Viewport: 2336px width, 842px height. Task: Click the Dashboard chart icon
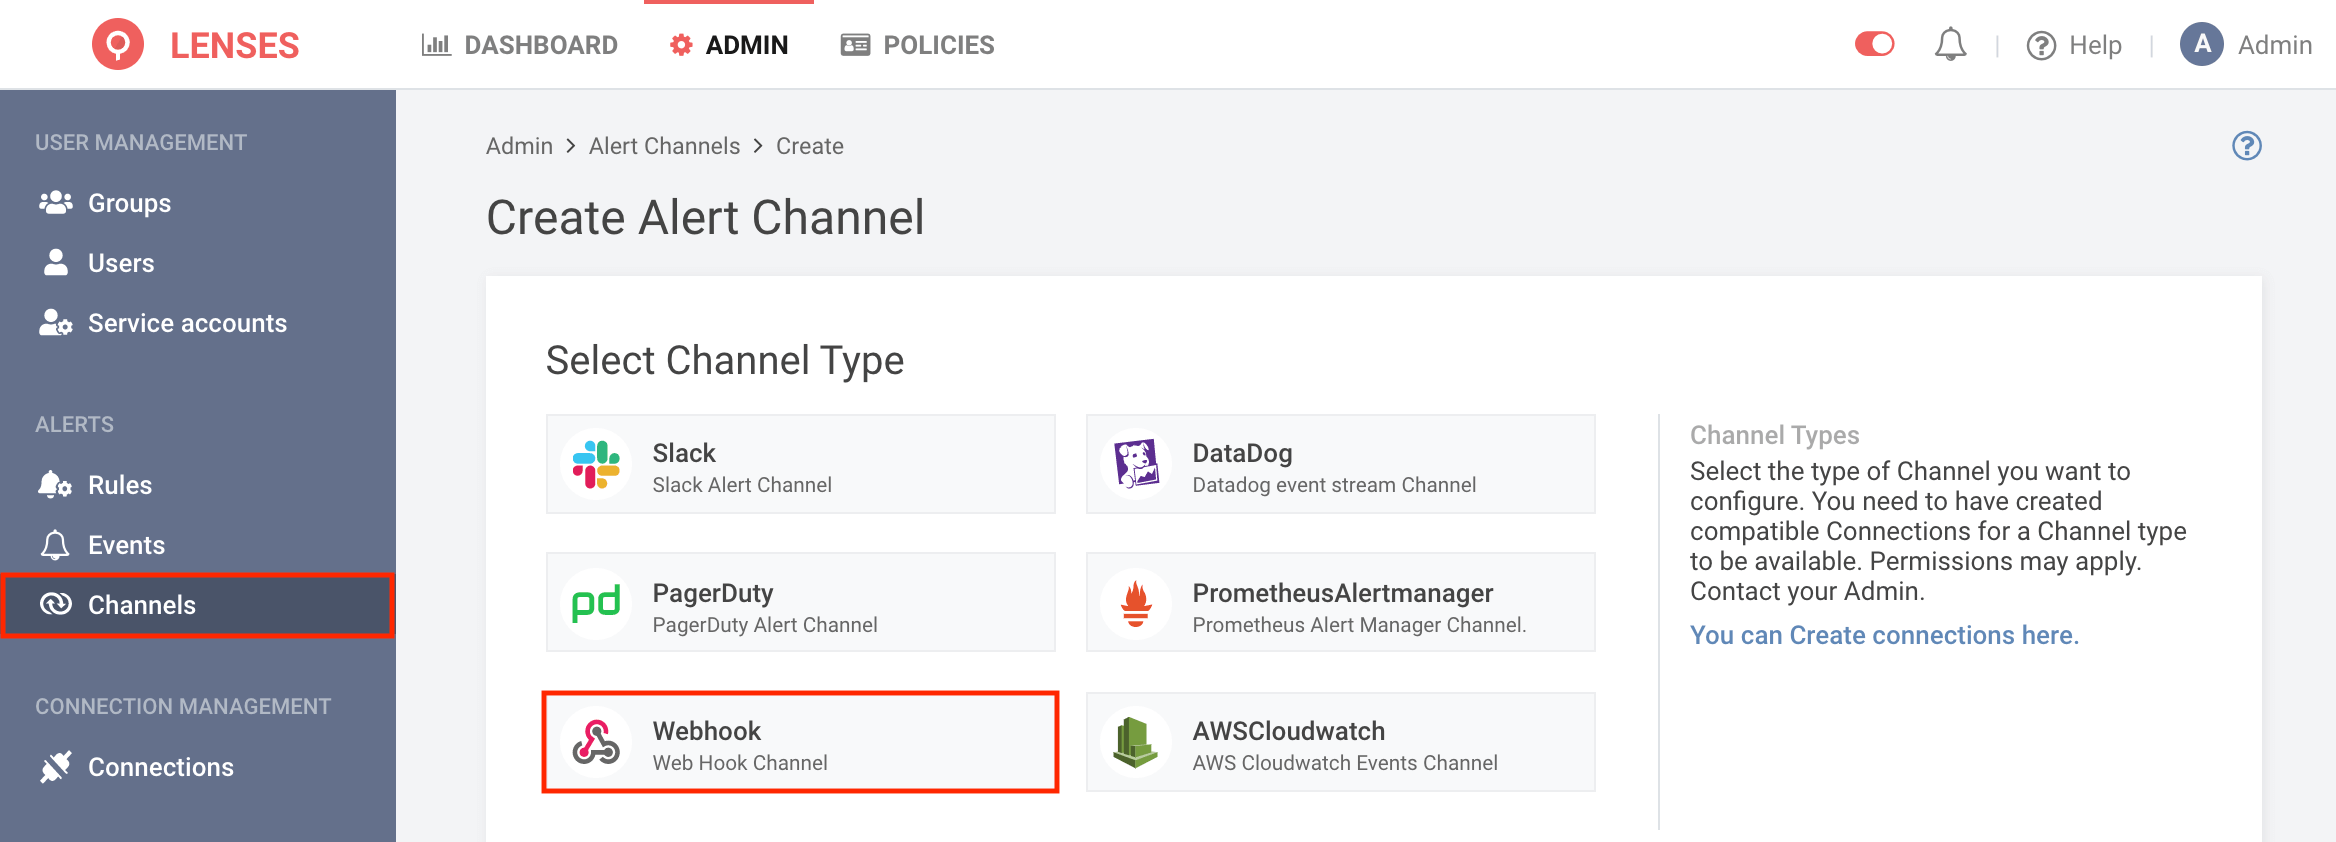pos(436,45)
